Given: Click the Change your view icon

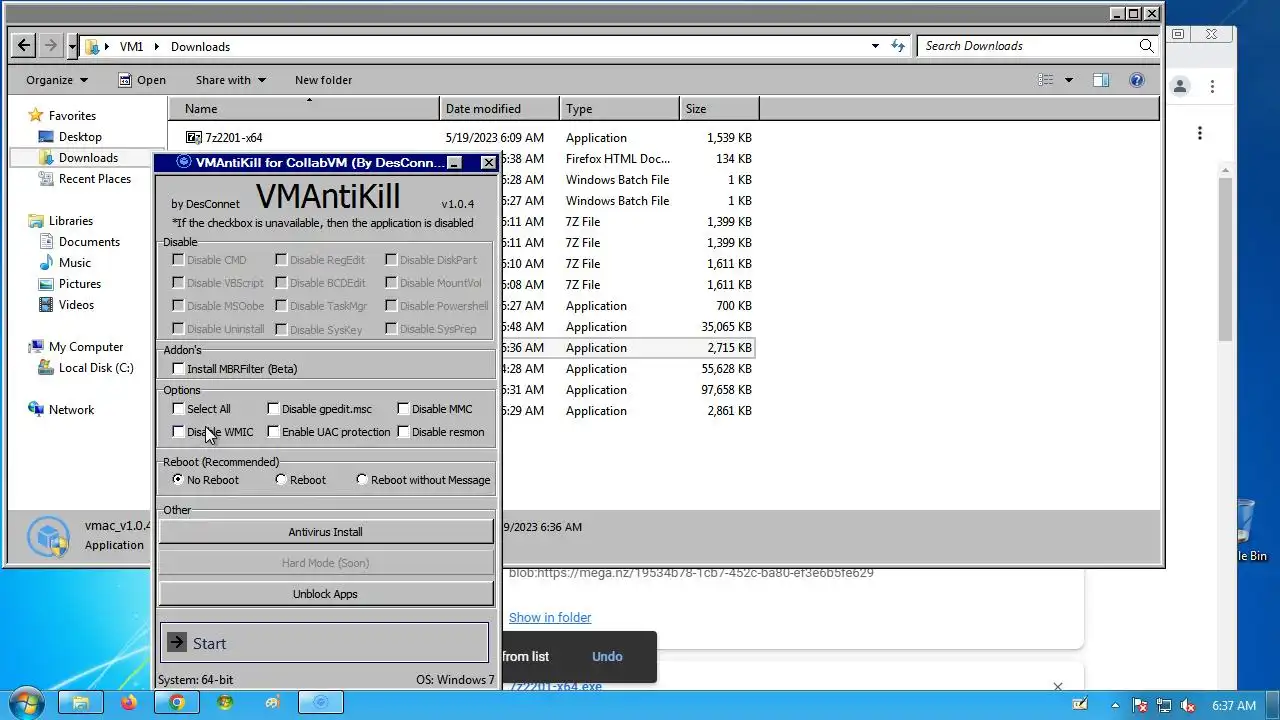Looking at the screenshot, I should pyautogui.click(x=1046, y=80).
